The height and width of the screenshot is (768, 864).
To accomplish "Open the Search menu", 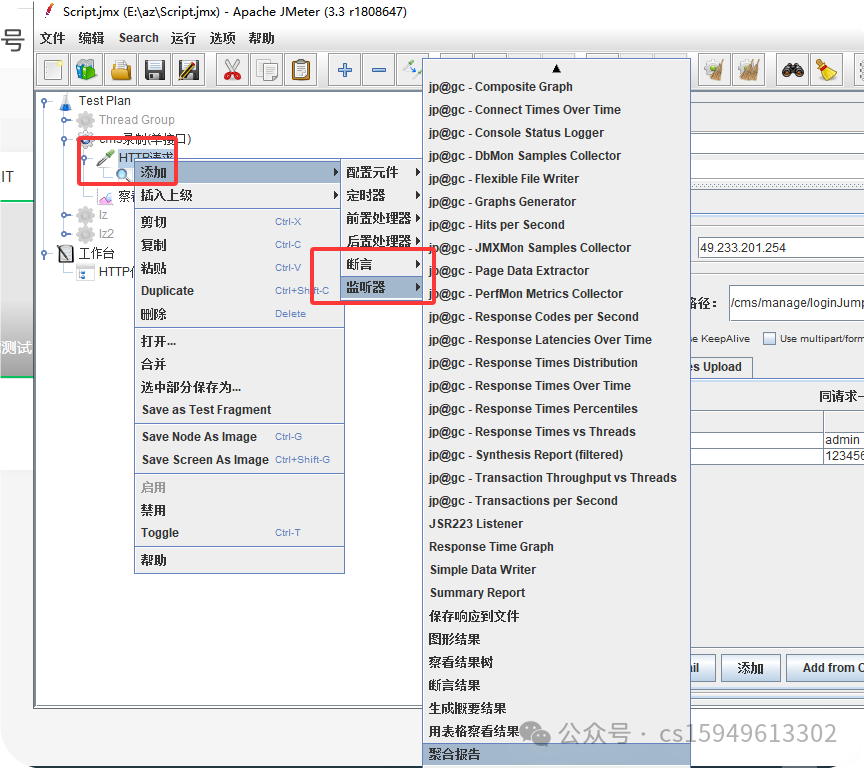I will [x=138, y=38].
